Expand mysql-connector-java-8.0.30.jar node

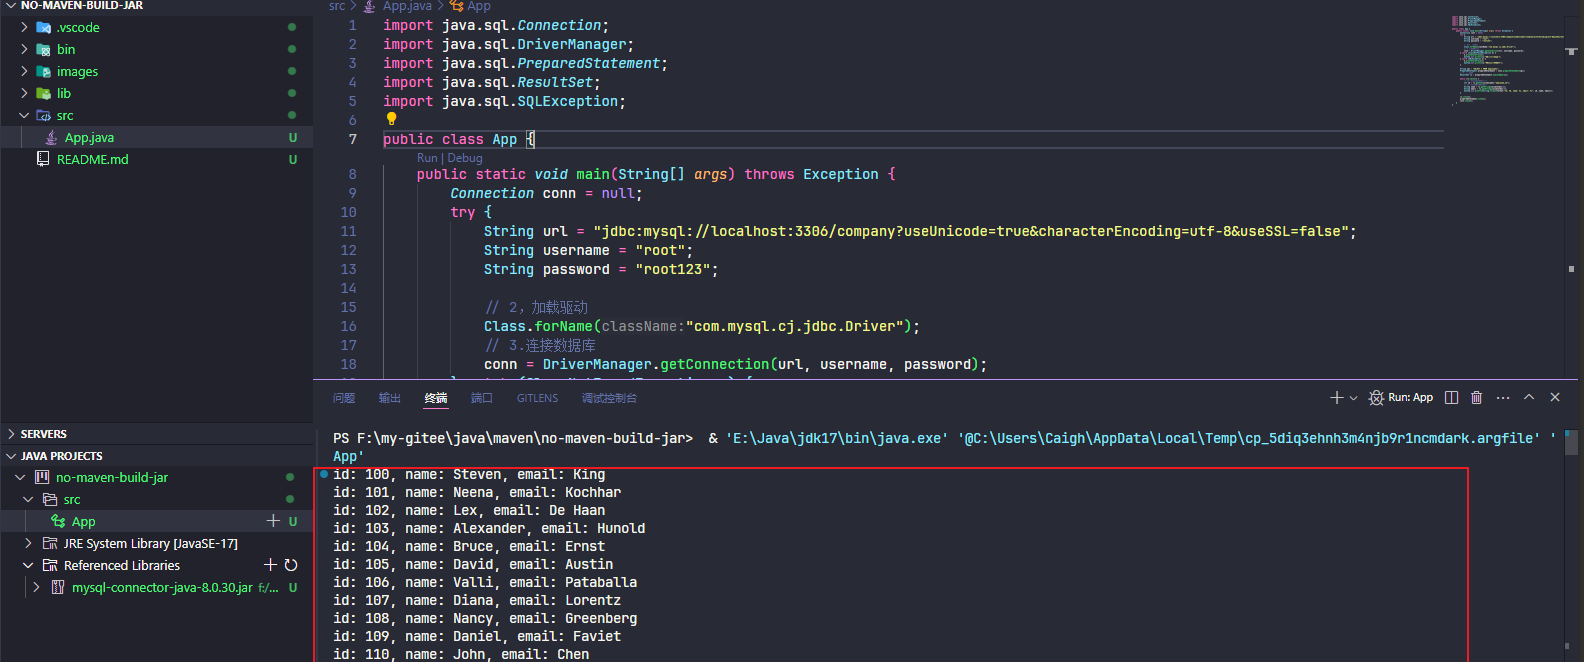point(37,588)
